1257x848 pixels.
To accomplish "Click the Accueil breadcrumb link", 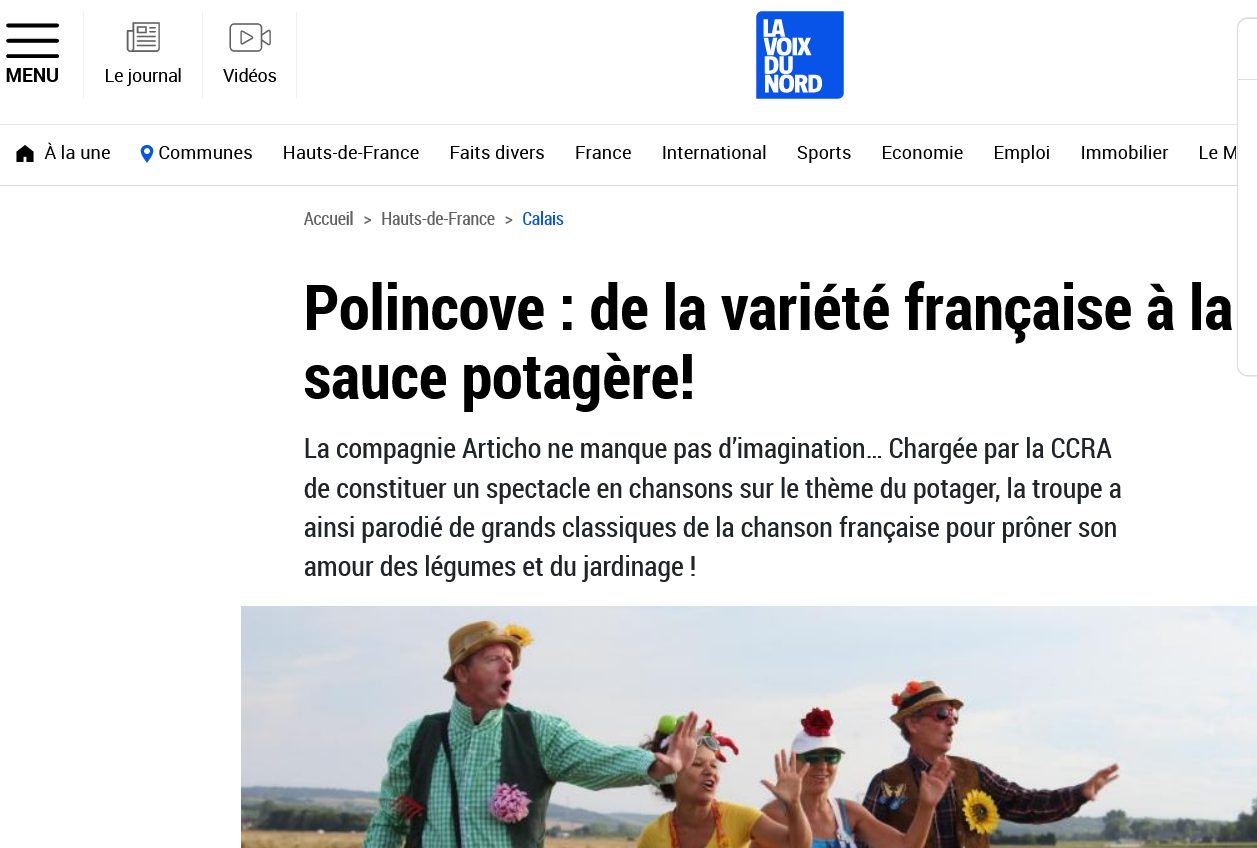I will pos(329,219).
